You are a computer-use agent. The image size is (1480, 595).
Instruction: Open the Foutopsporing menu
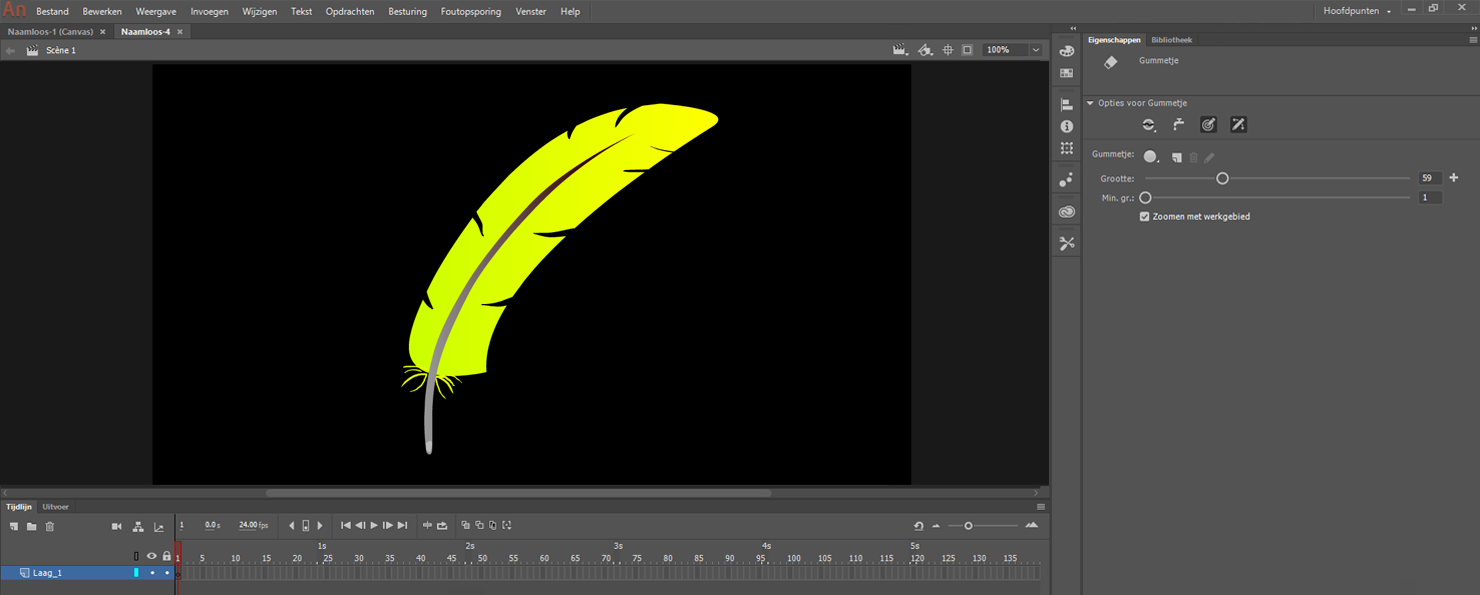(471, 12)
